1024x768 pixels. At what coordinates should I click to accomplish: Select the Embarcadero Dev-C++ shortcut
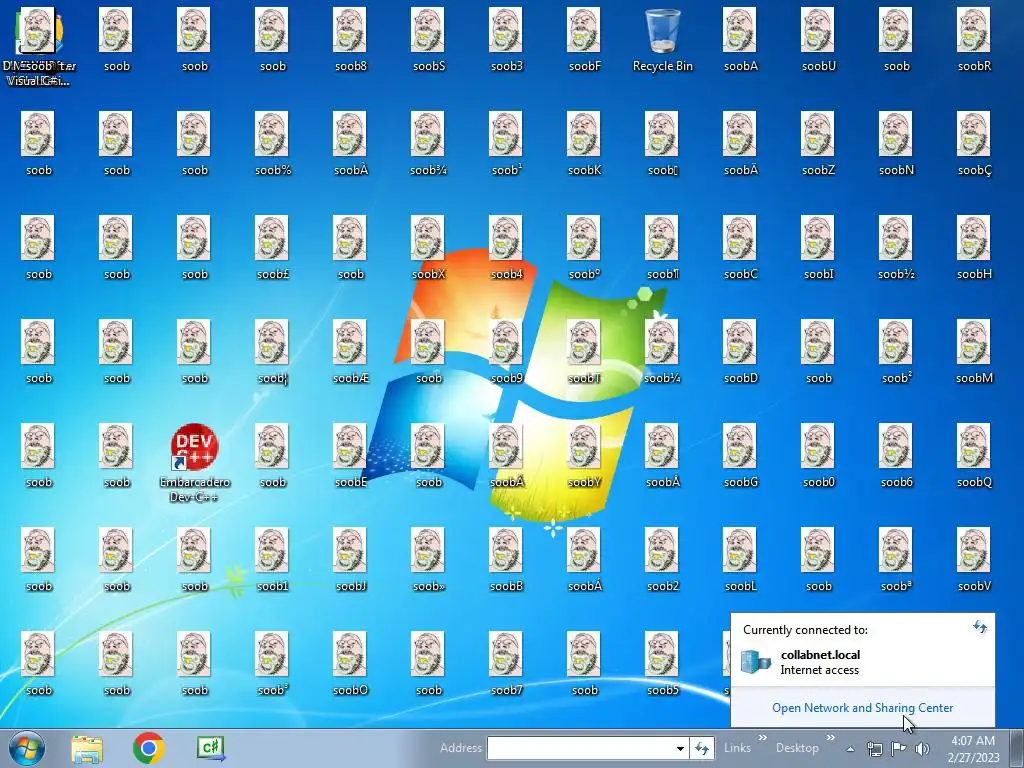195,463
